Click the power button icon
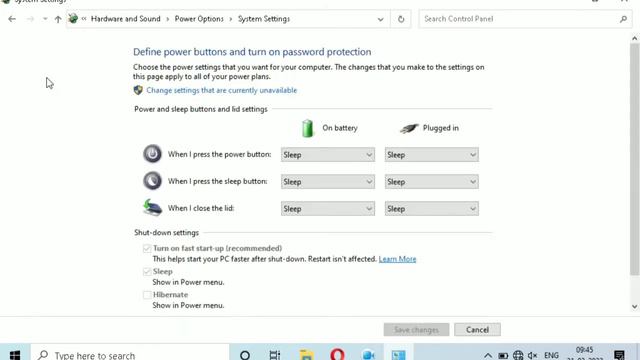The image size is (640, 360). [x=152, y=154]
